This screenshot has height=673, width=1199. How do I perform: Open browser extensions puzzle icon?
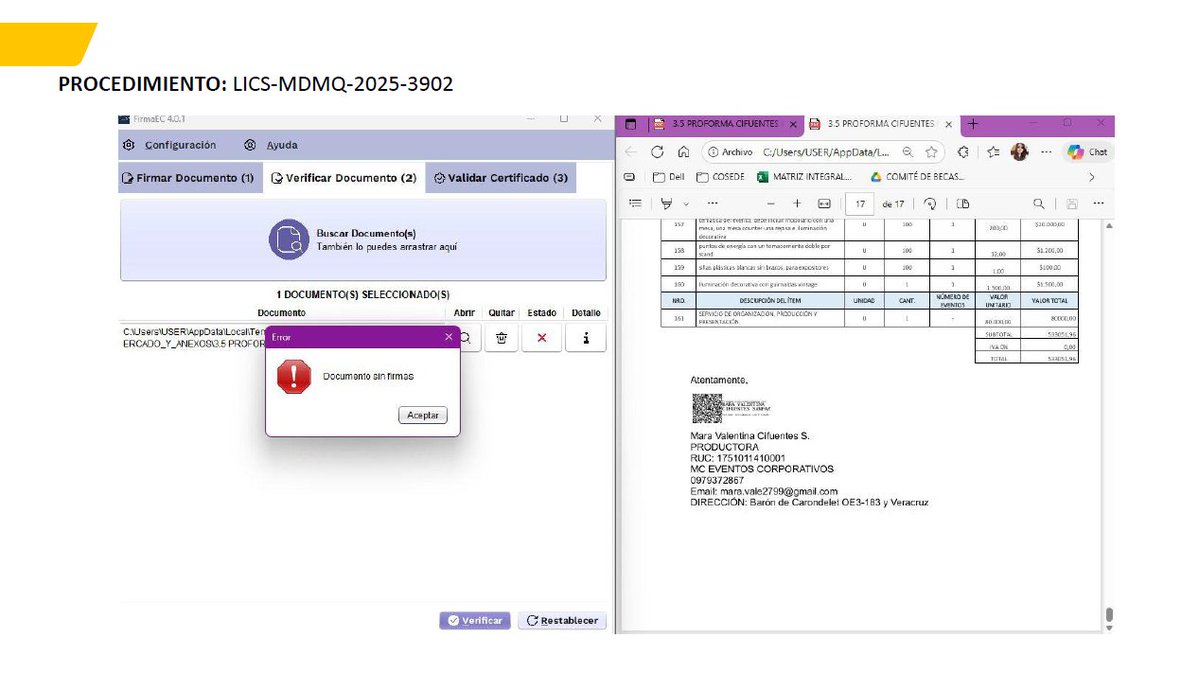(x=963, y=152)
